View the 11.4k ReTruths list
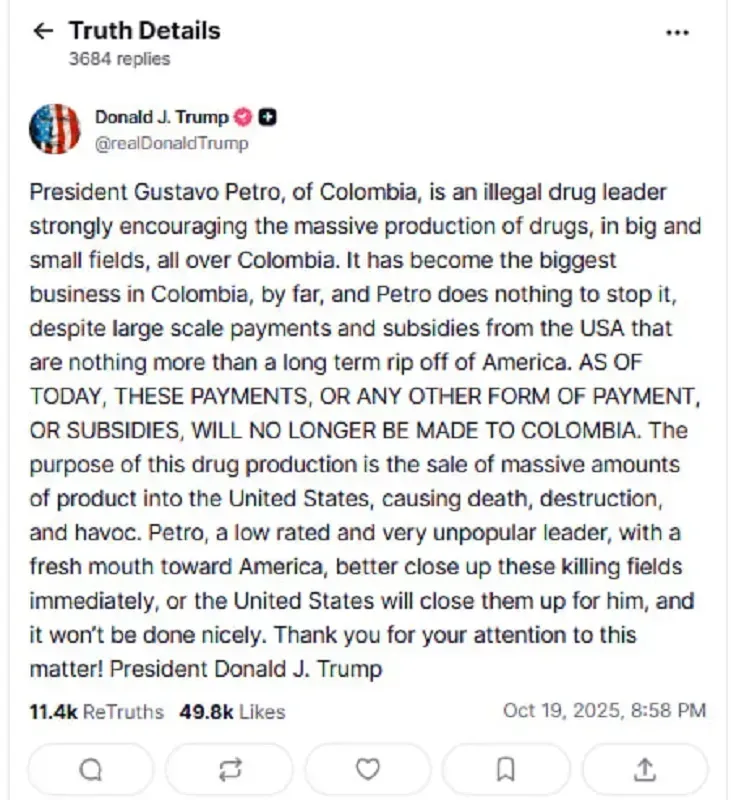Image resolution: width=731 pixels, height=800 pixels. pyautogui.click(x=96, y=711)
